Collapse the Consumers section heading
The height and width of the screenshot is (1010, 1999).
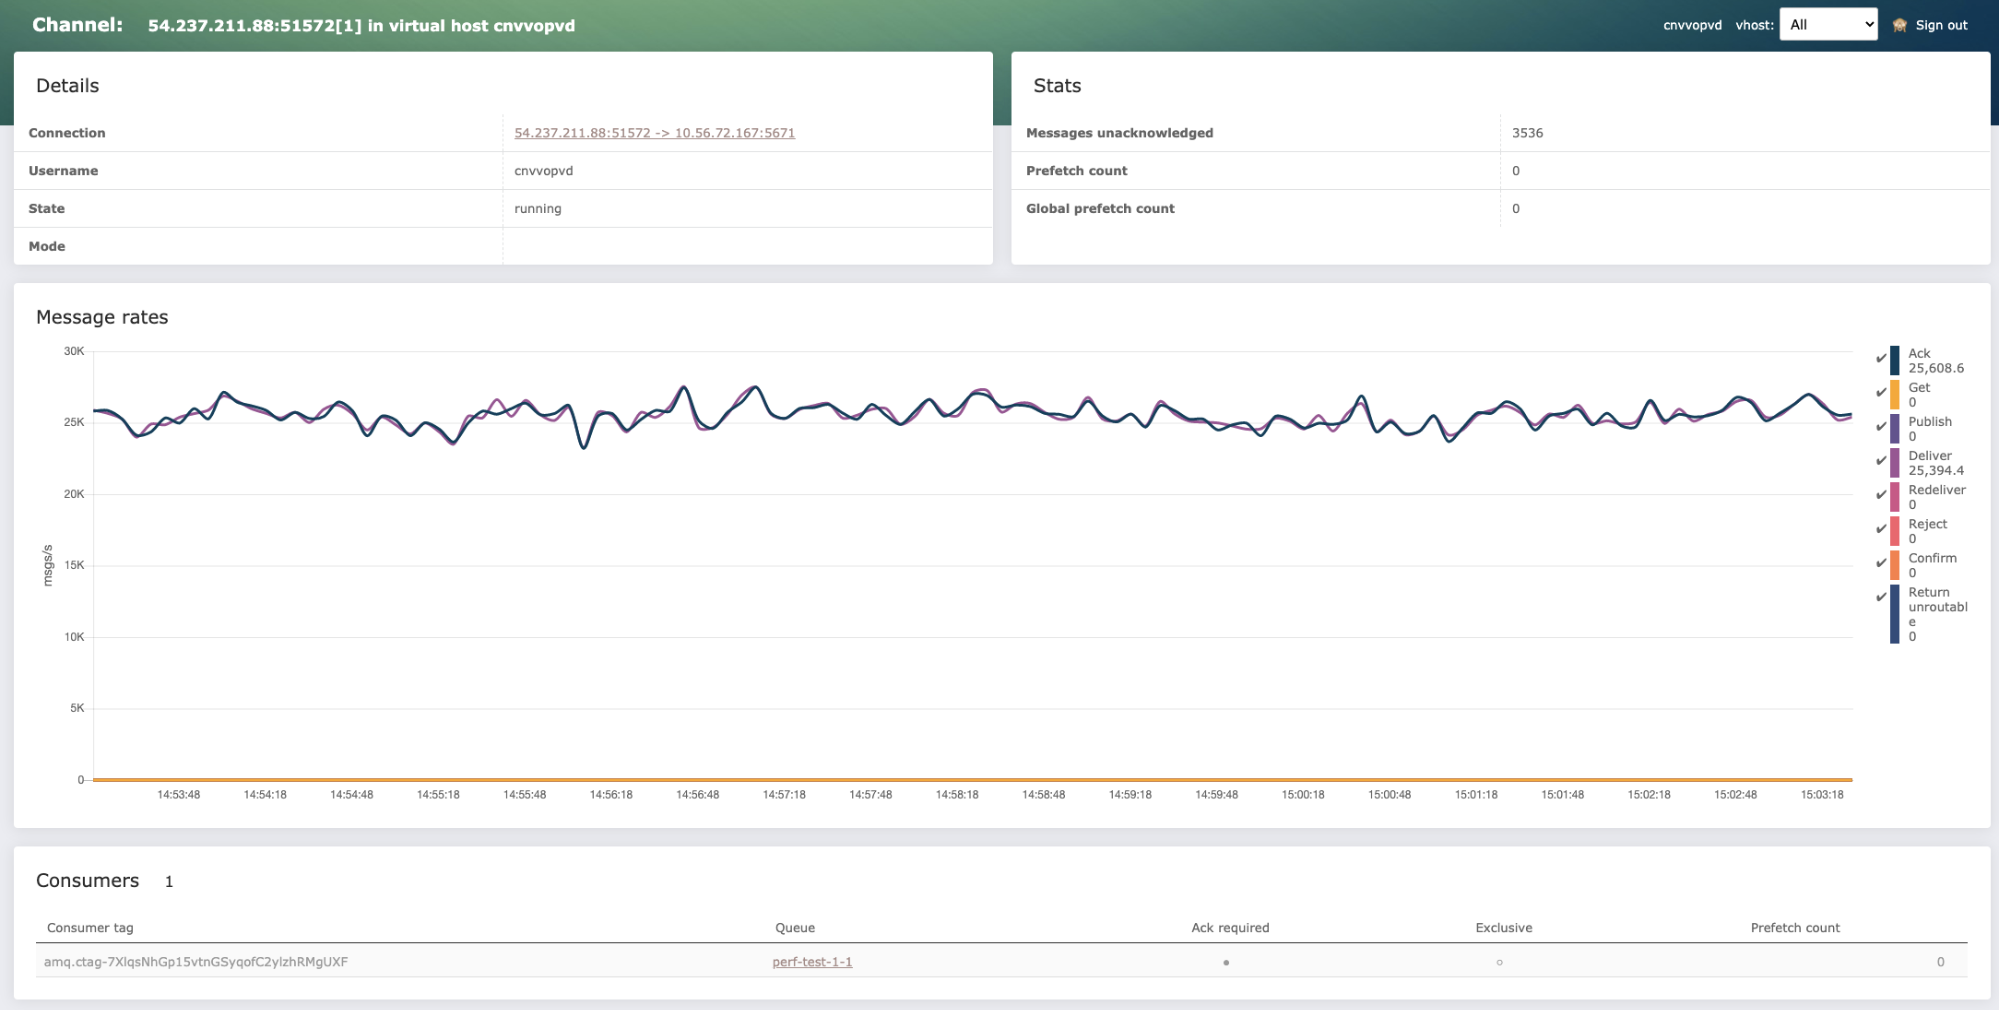tap(87, 881)
